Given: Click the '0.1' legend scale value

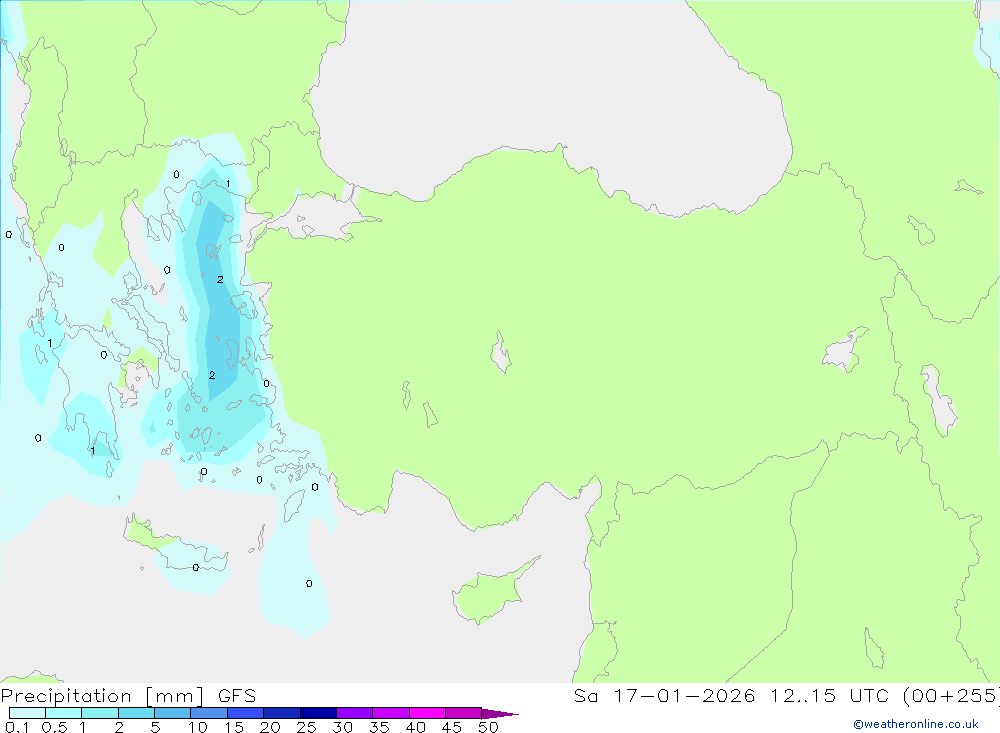Looking at the screenshot, I should click(17, 727).
